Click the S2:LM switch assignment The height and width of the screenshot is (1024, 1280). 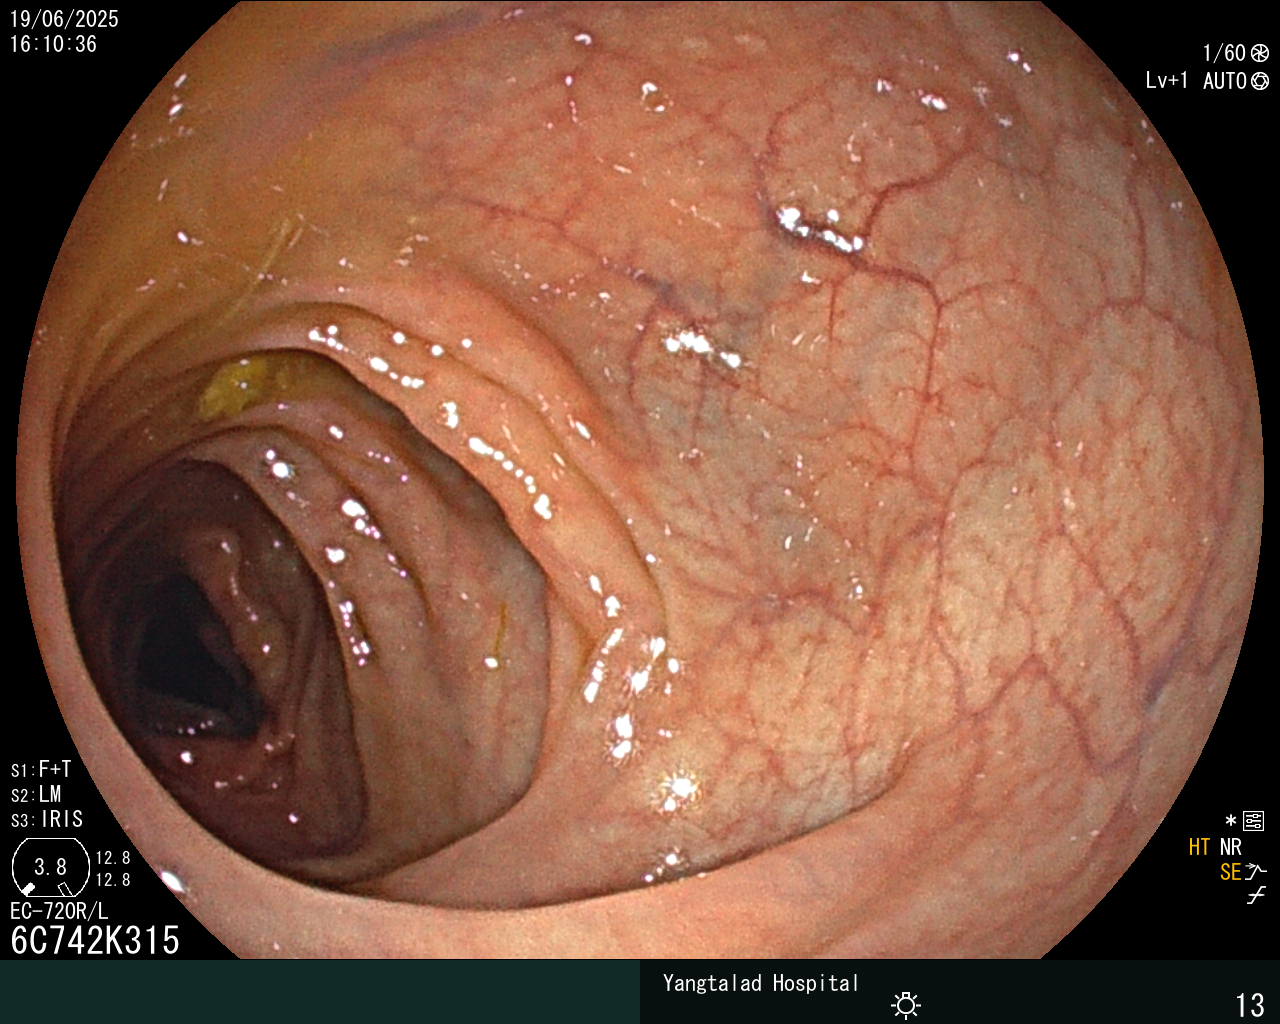pyautogui.click(x=36, y=795)
